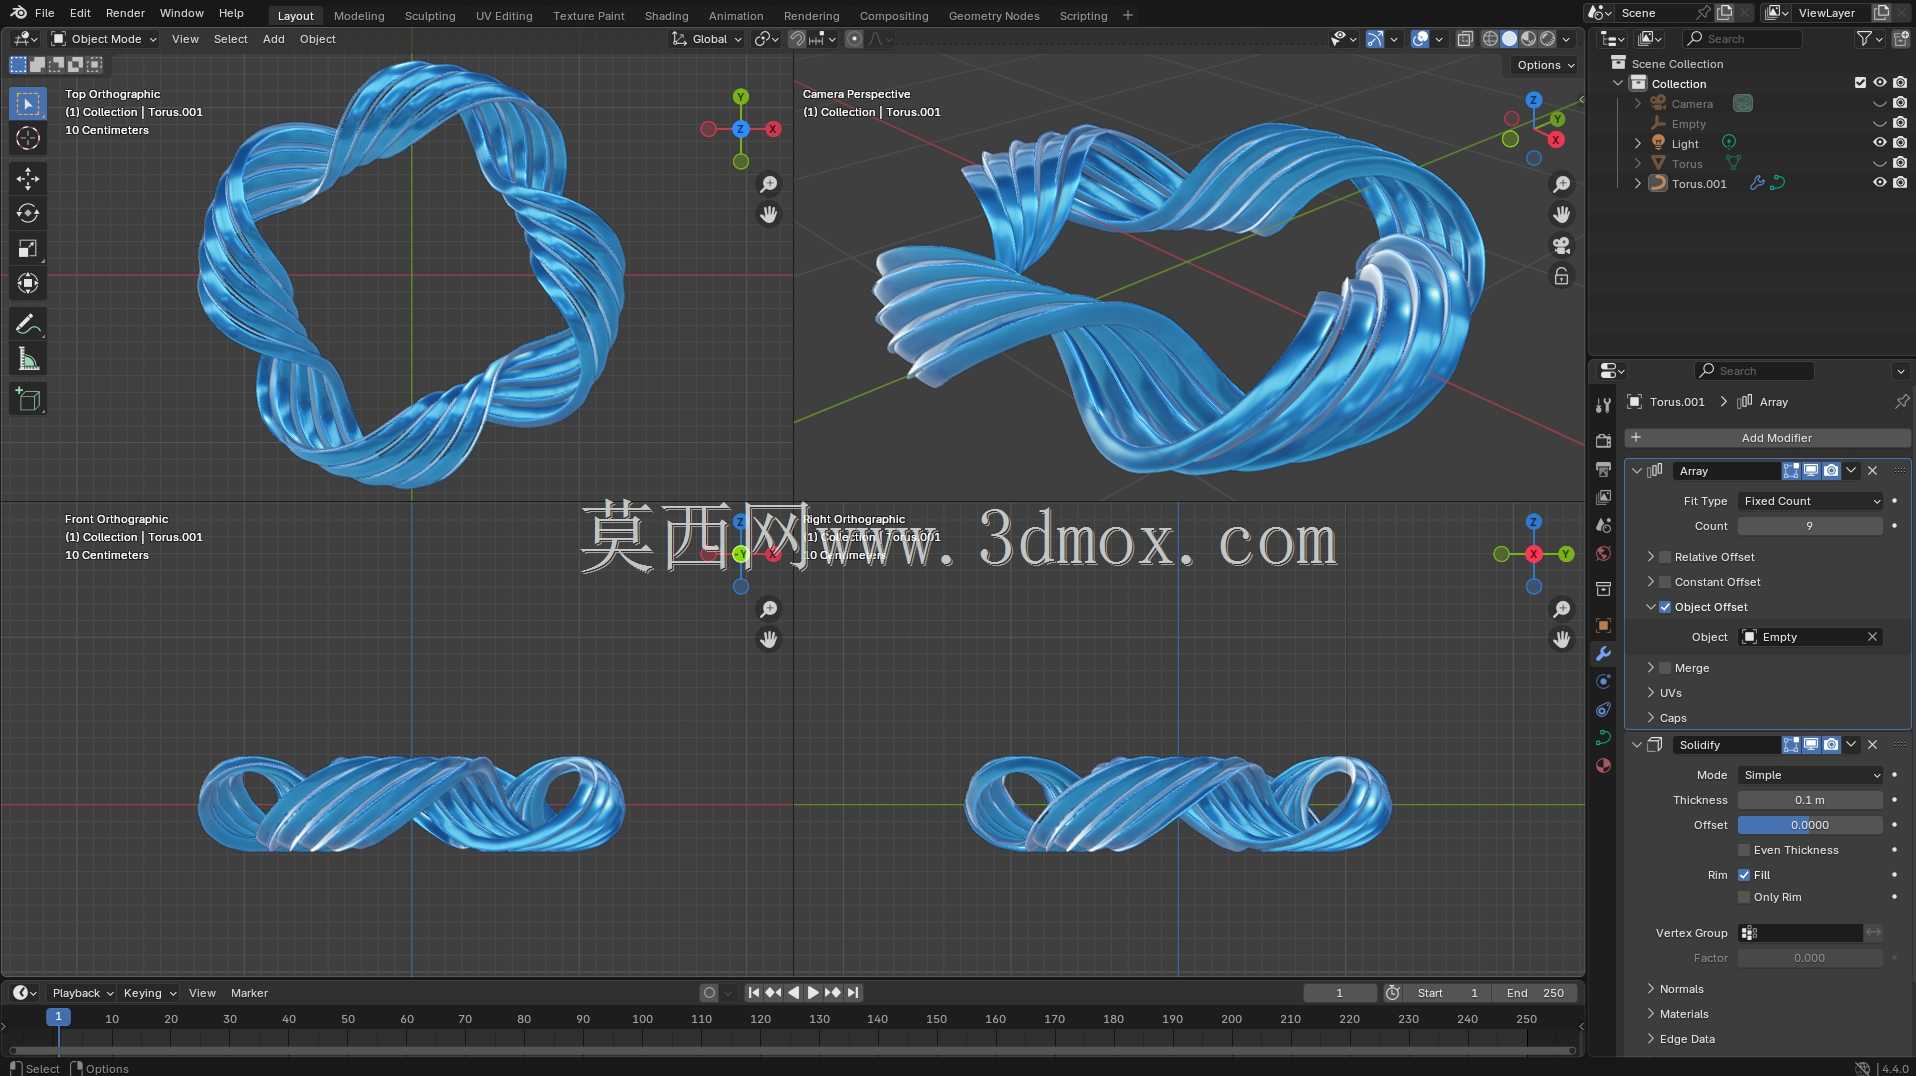1916x1076 pixels.
Task: Open the Tool properties tab icon
Action: coord(1603,405)
